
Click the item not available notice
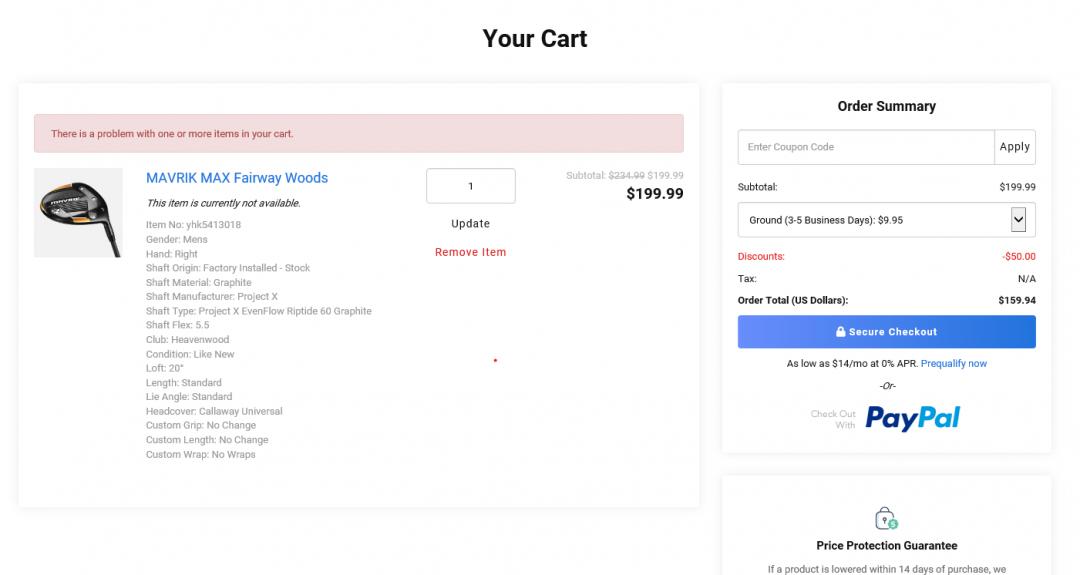tap(223, 203)
